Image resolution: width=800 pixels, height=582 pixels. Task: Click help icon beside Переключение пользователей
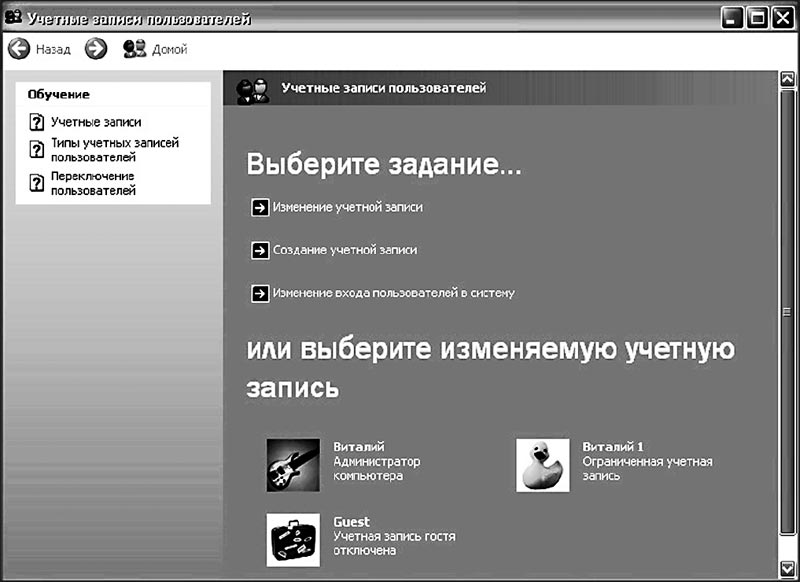[37, 183]
